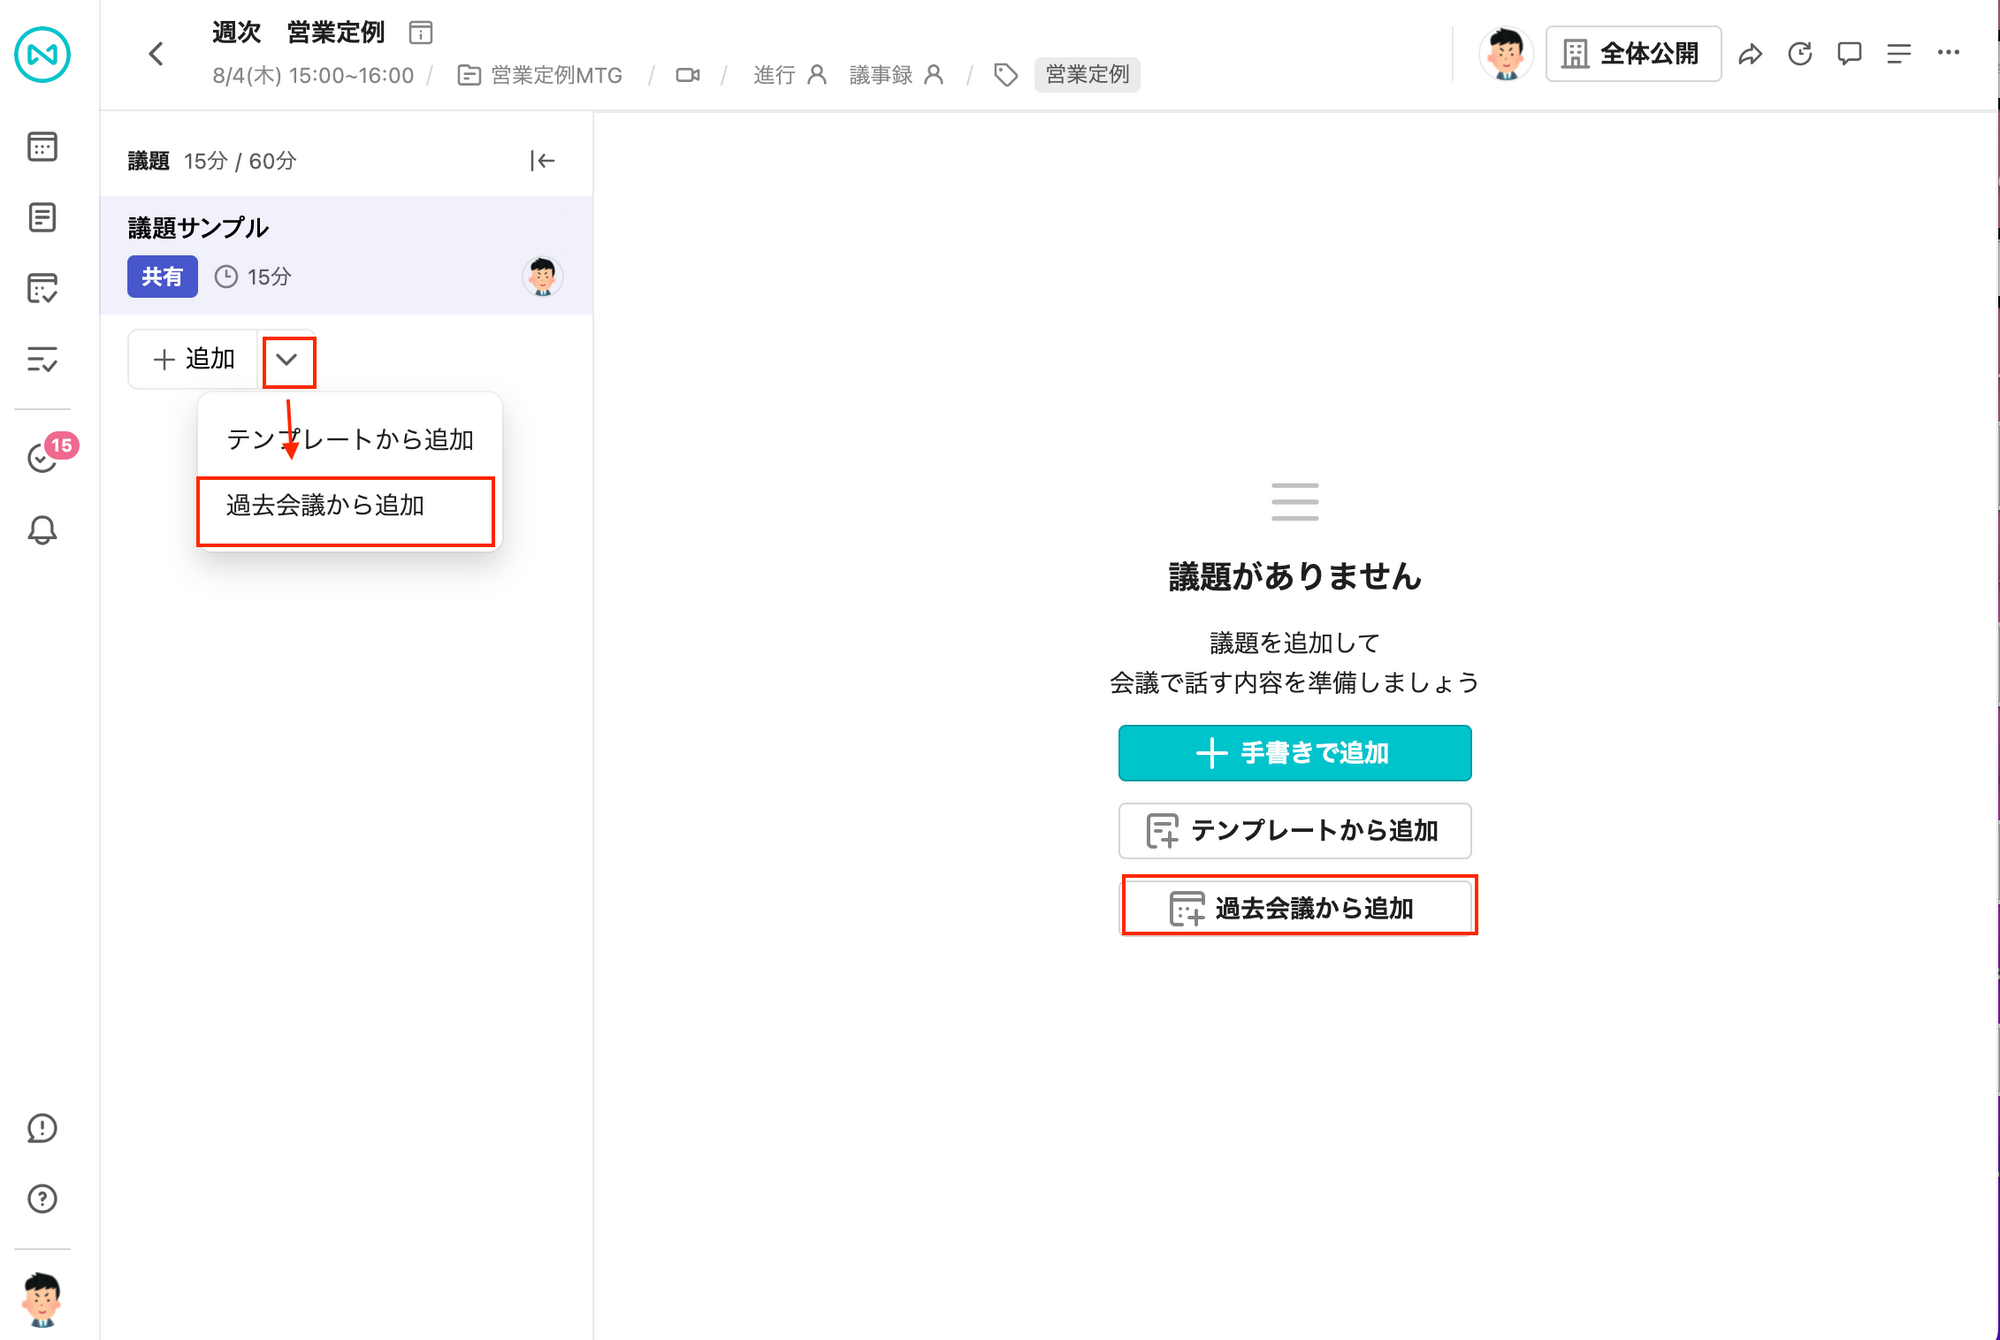The width and height of the screenshot is (2000, 1340).
Task: Click the tag icon in header
Action: point(1006,75)
